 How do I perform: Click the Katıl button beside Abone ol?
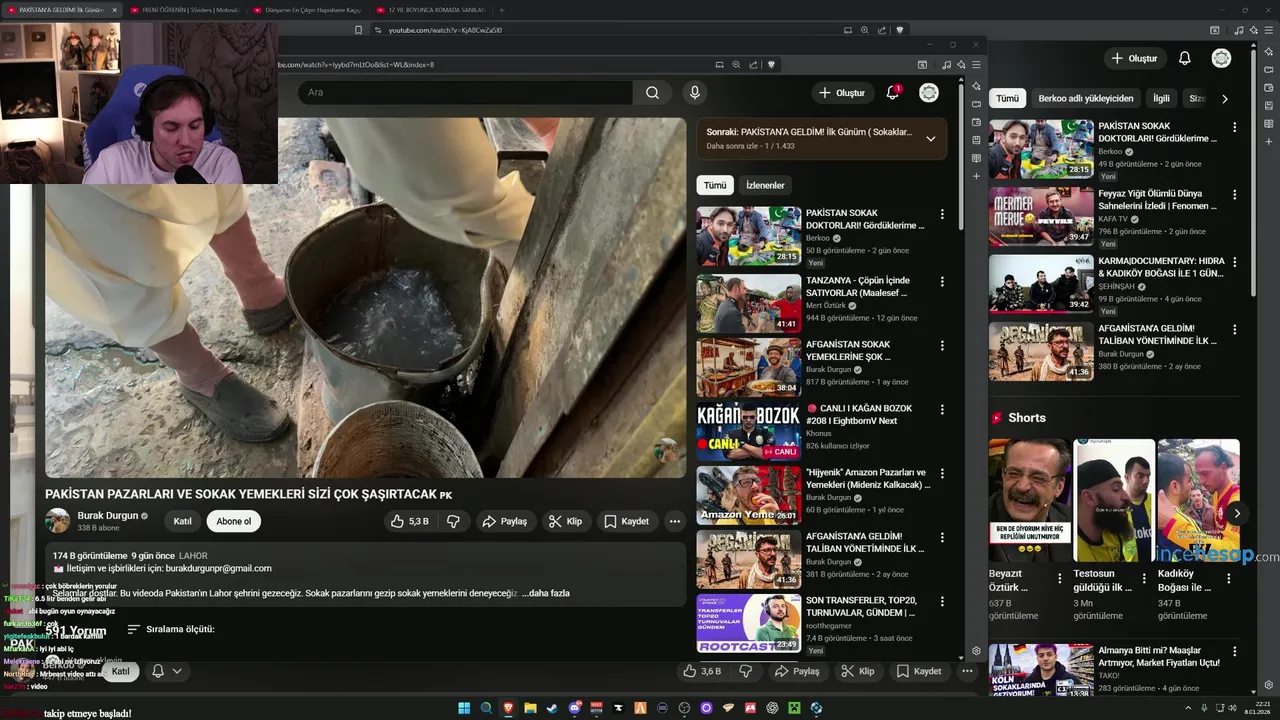pyautogui.click(x=182, y=521)
